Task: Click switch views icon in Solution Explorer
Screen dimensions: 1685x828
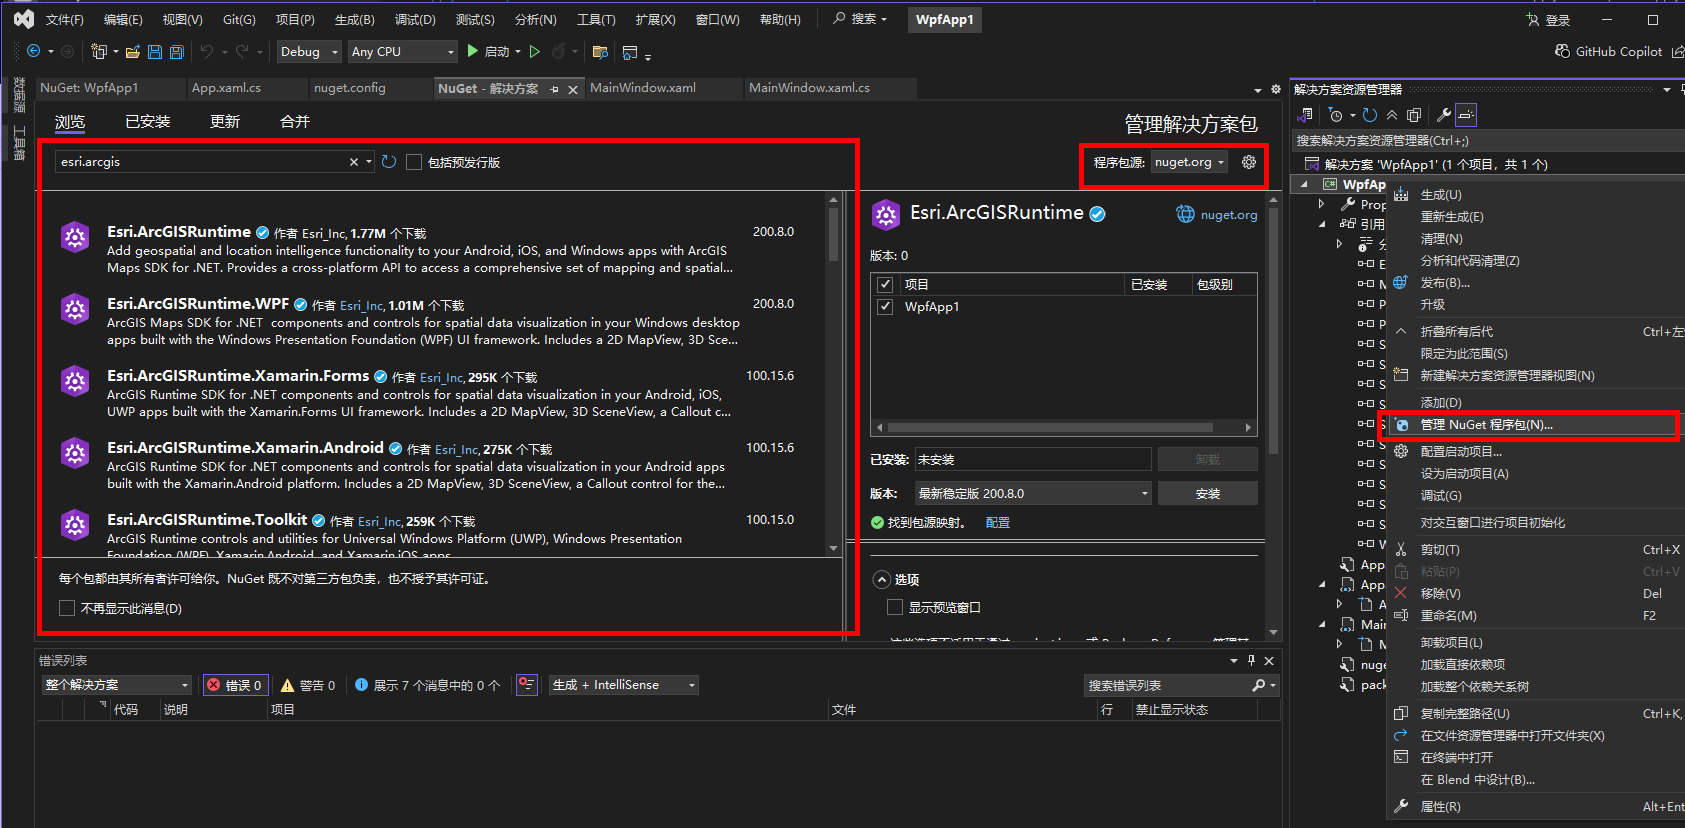Action: [x=1305, y=115]
